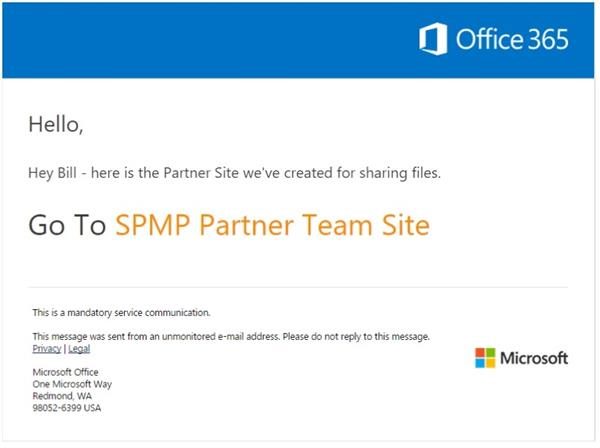Image resolution: width=600 pixels, height=448 pixels.
Task: Click the blue square in Microsoft logo
Action: (480, 363)
